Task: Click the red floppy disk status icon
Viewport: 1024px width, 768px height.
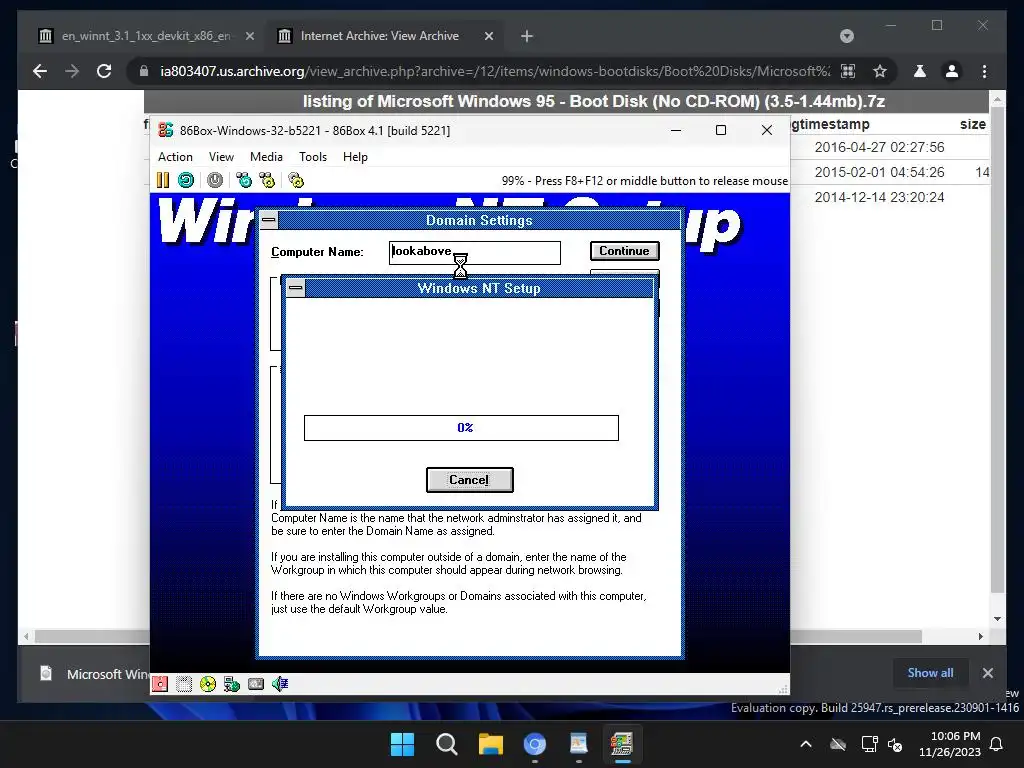Action: (x=160, y=684)
